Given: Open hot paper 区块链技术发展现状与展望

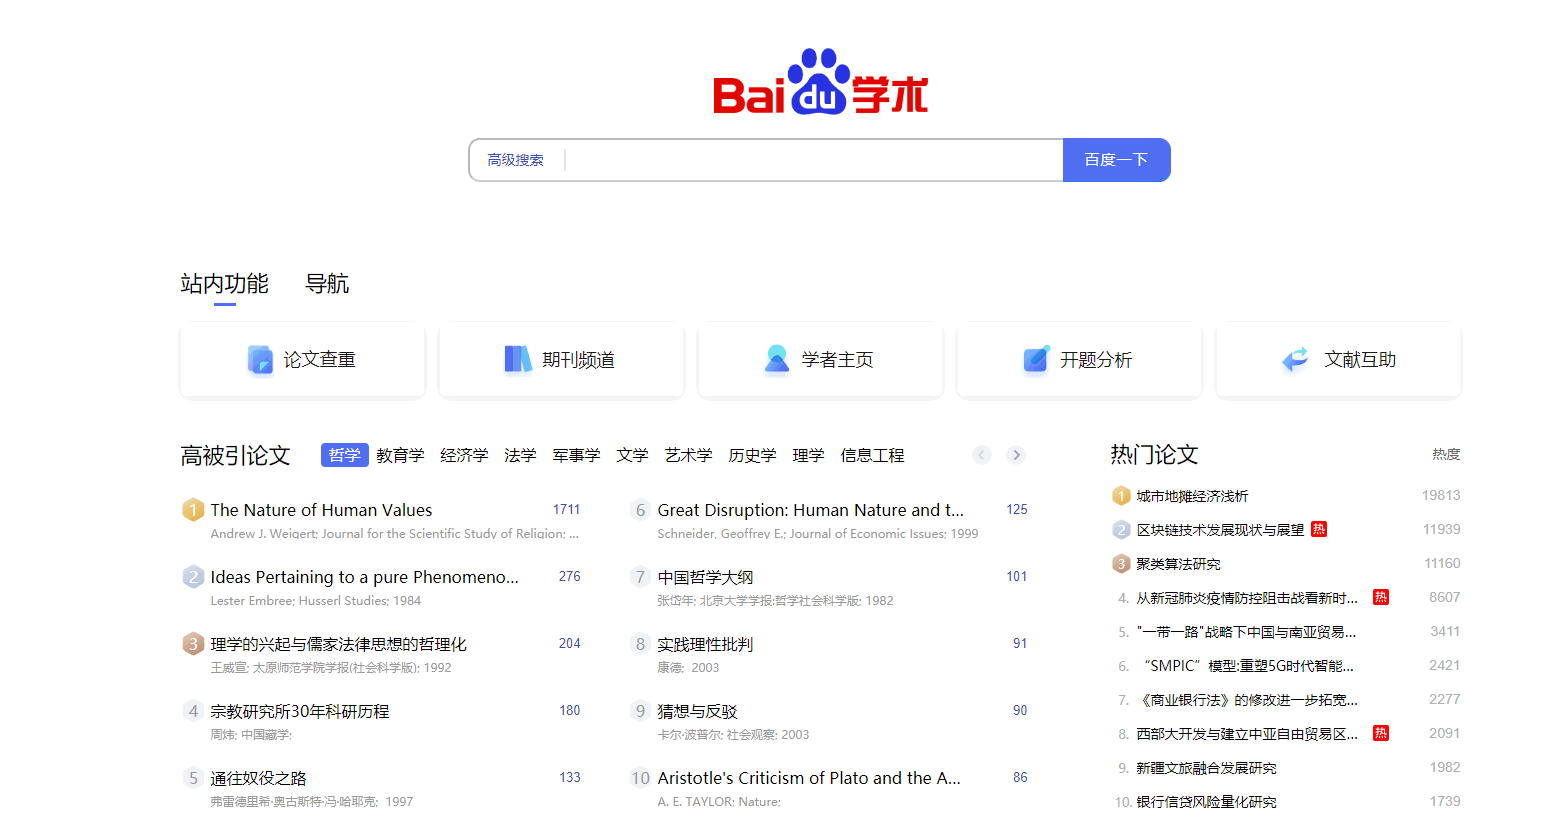Looking at the screenshot, I should point(1220,530).
